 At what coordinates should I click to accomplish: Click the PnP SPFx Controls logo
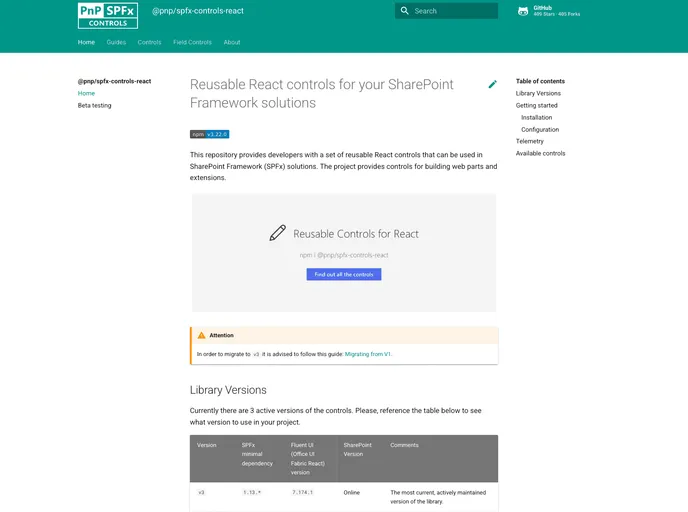click(108, 16)
